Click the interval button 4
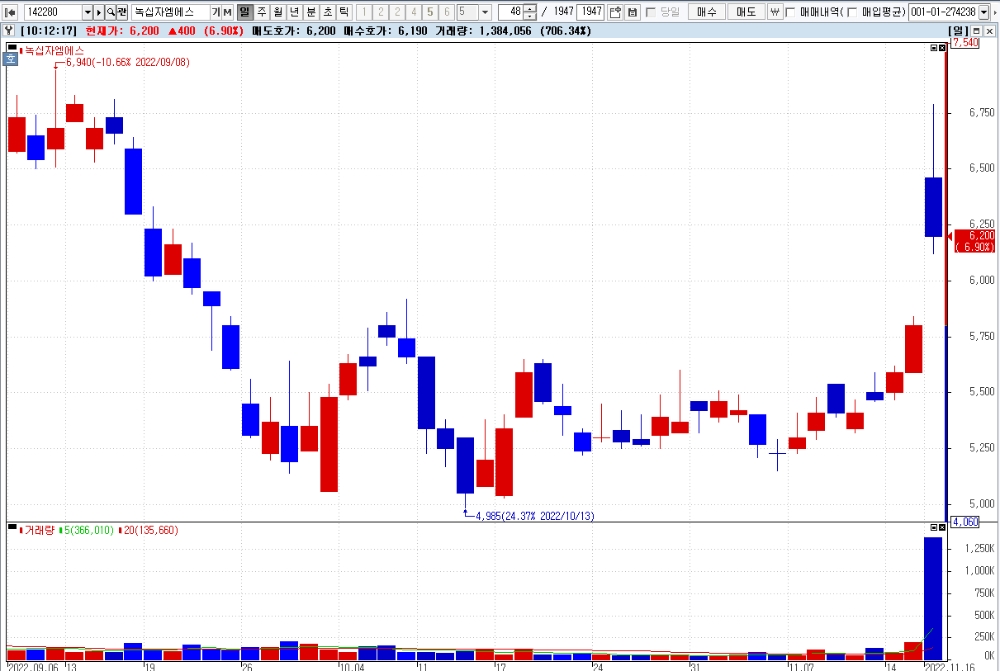This screenshot has height=671, width=1000. pyautogui.click(x=413, y=11)
